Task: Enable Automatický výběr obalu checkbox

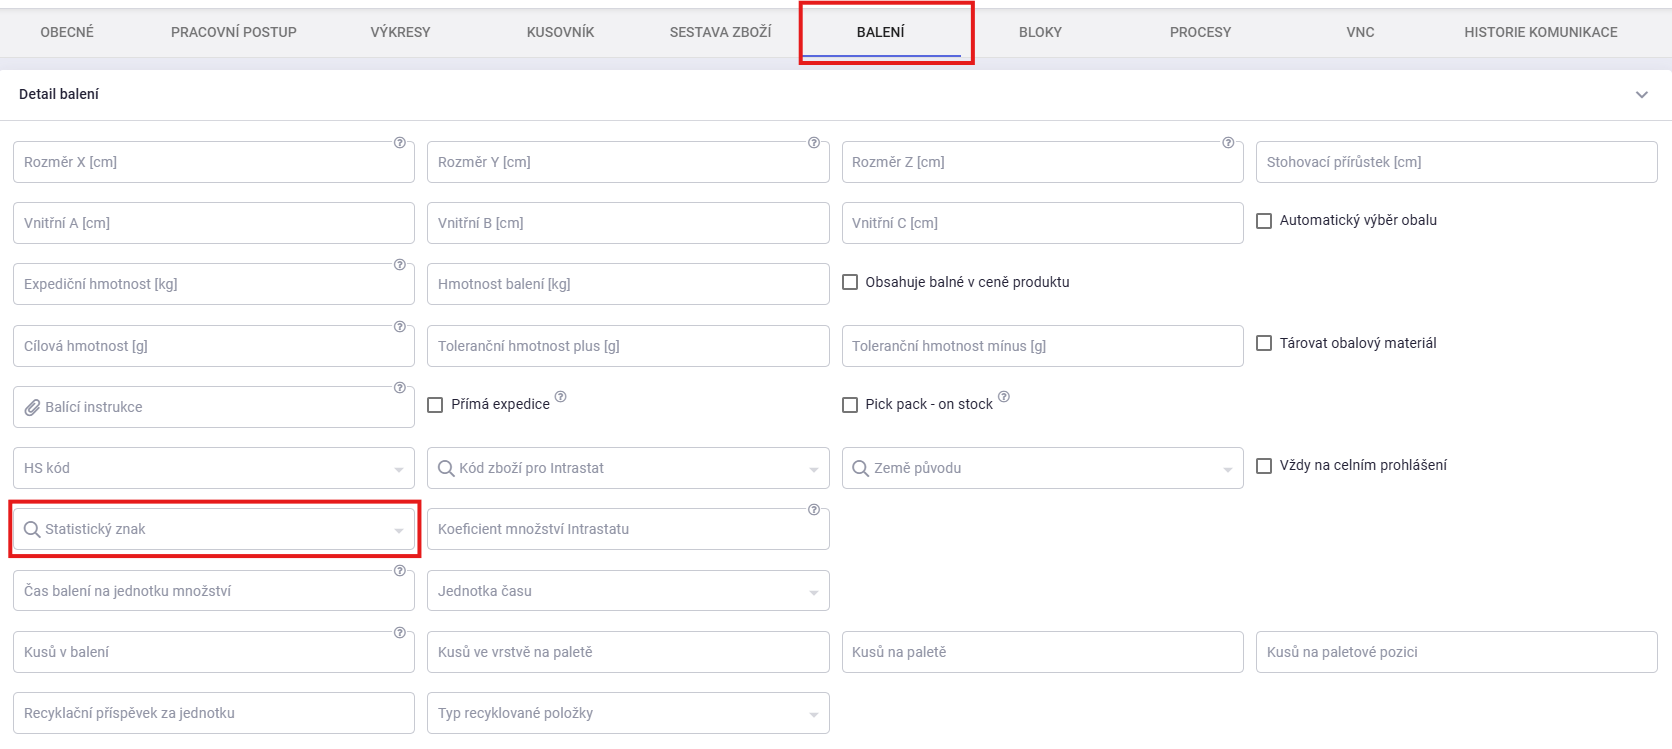Action: pos(1264,221)
